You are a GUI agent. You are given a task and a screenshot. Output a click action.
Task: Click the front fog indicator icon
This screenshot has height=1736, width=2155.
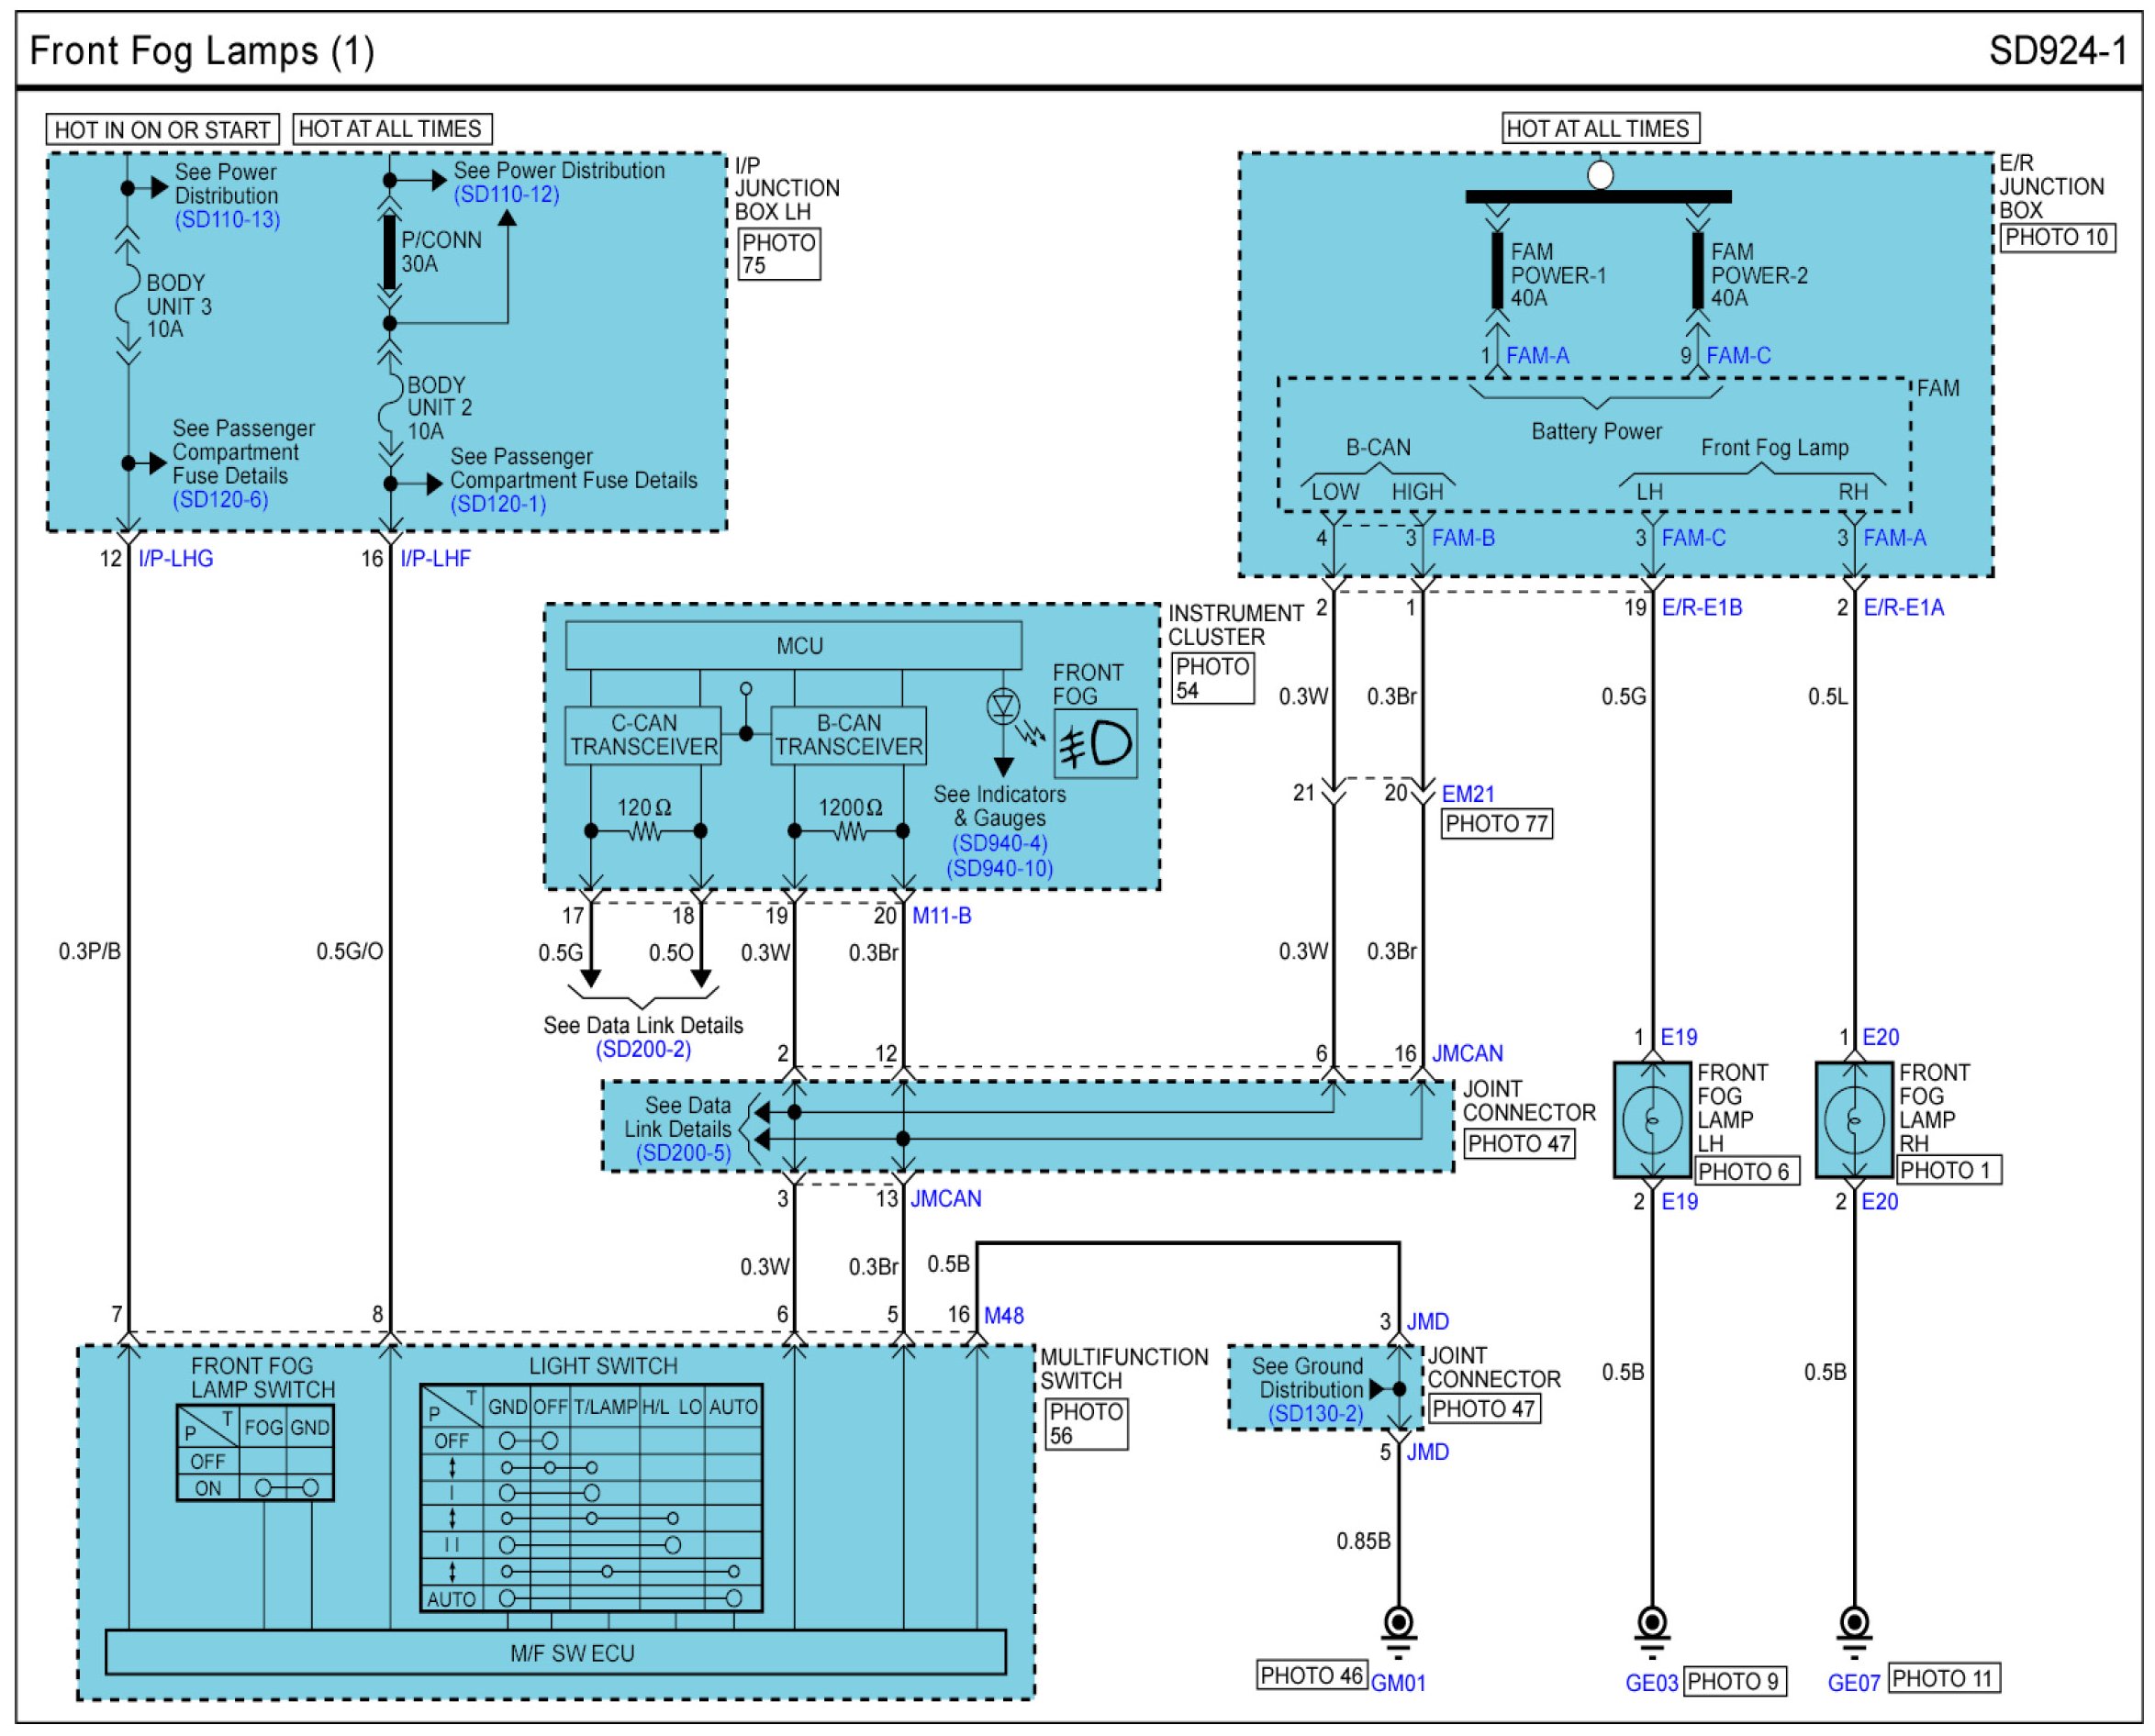pos(1095,744)
